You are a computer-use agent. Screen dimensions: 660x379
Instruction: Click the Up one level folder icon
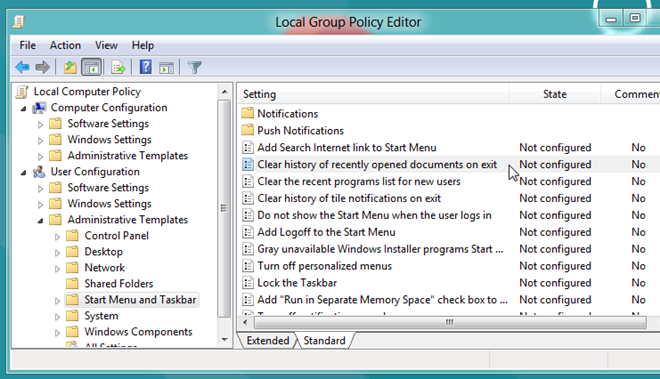pyautogui.click(x=70, y=67)
